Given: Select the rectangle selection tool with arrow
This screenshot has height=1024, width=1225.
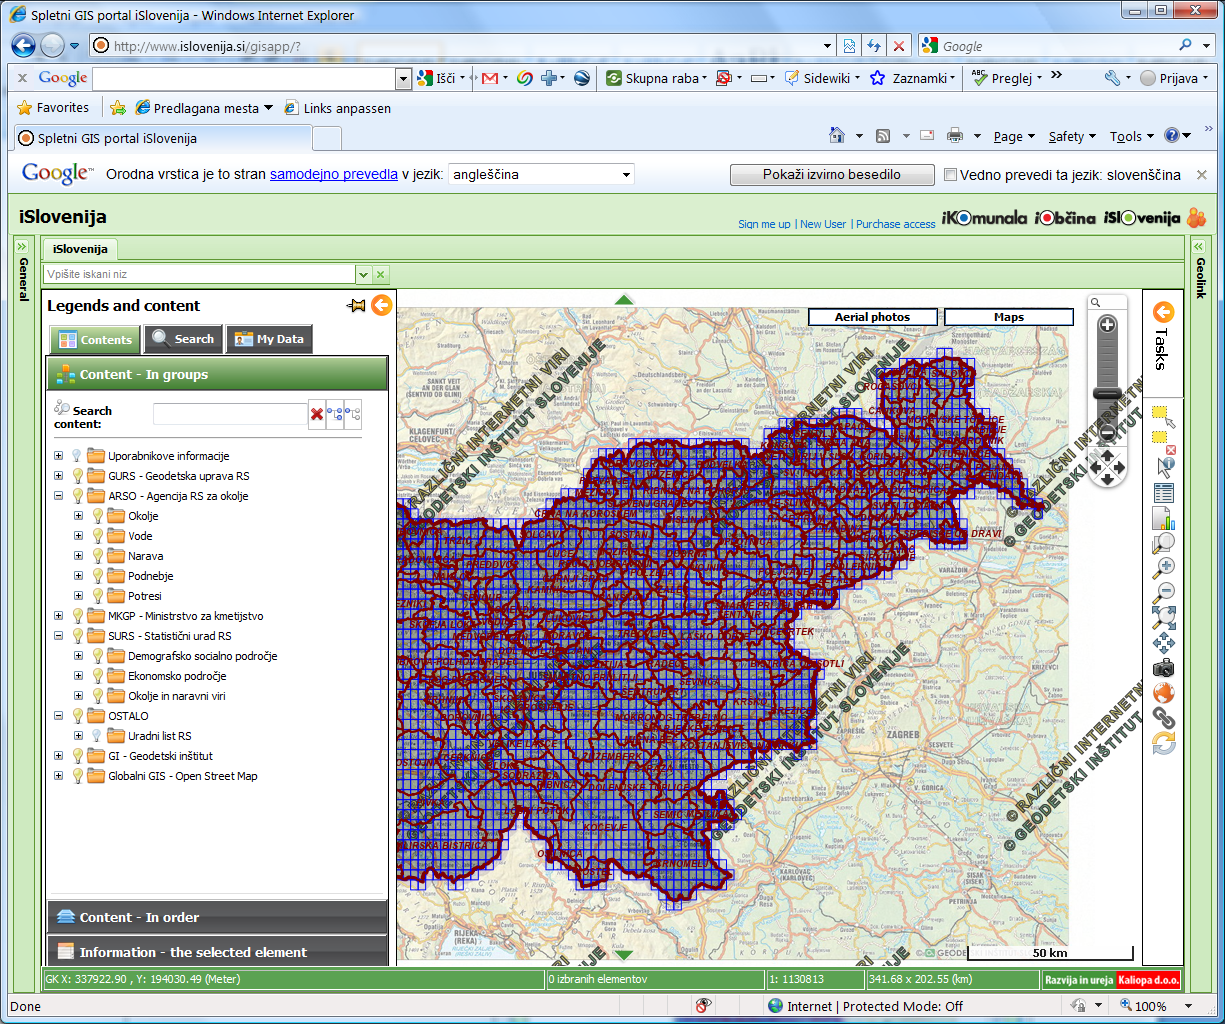Looking at the screenshot, I should (1163, 418).
